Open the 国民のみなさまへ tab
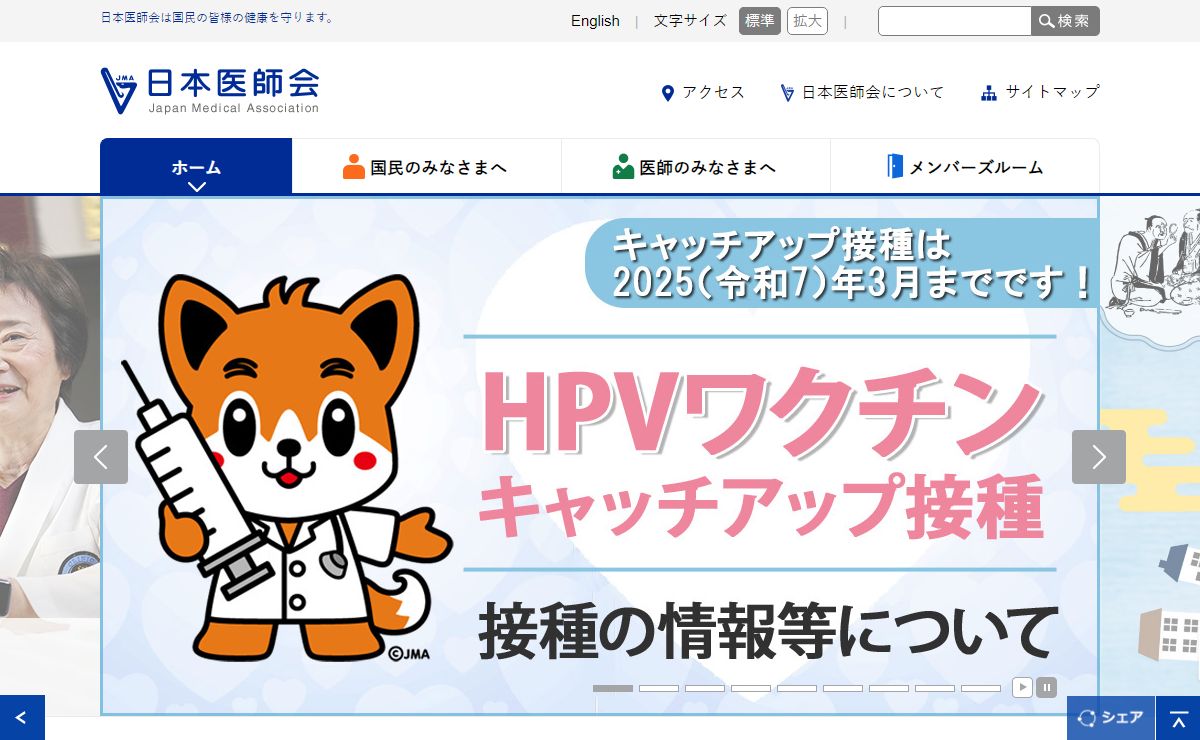The width and height of the screenshot is (1200, 740). pyautogui.click(x=426, y=167)
